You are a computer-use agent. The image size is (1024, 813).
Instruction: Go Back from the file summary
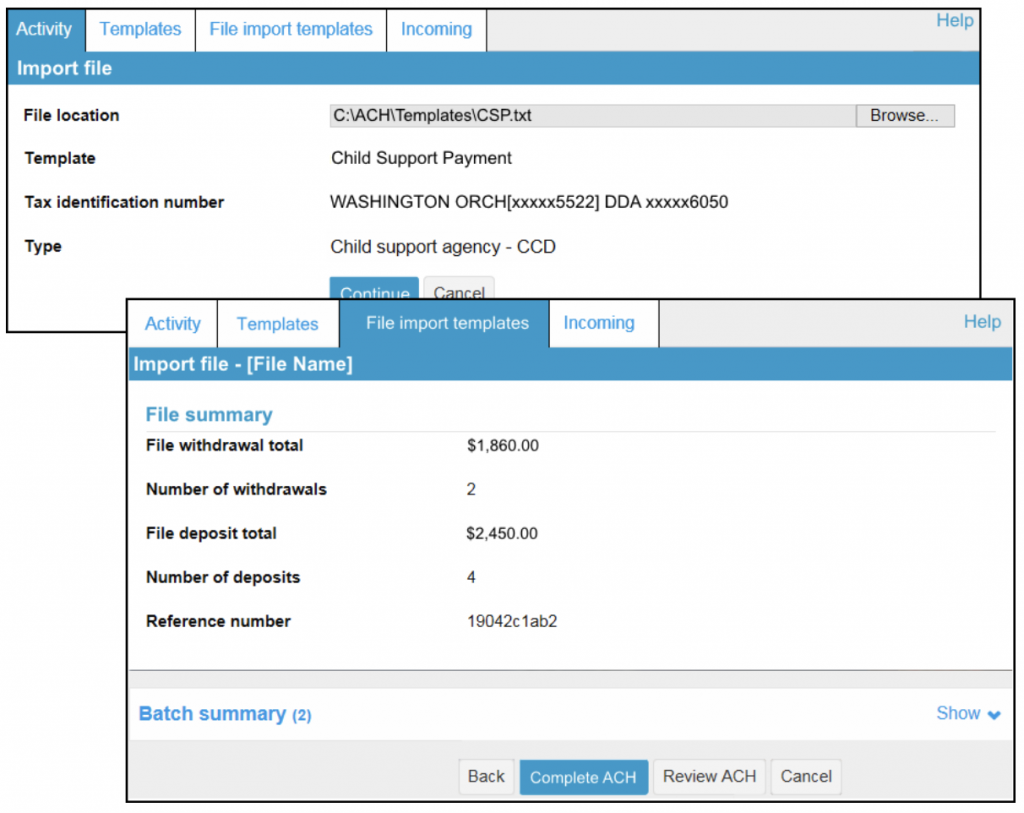pyautogui.click(x=486, y=776)
